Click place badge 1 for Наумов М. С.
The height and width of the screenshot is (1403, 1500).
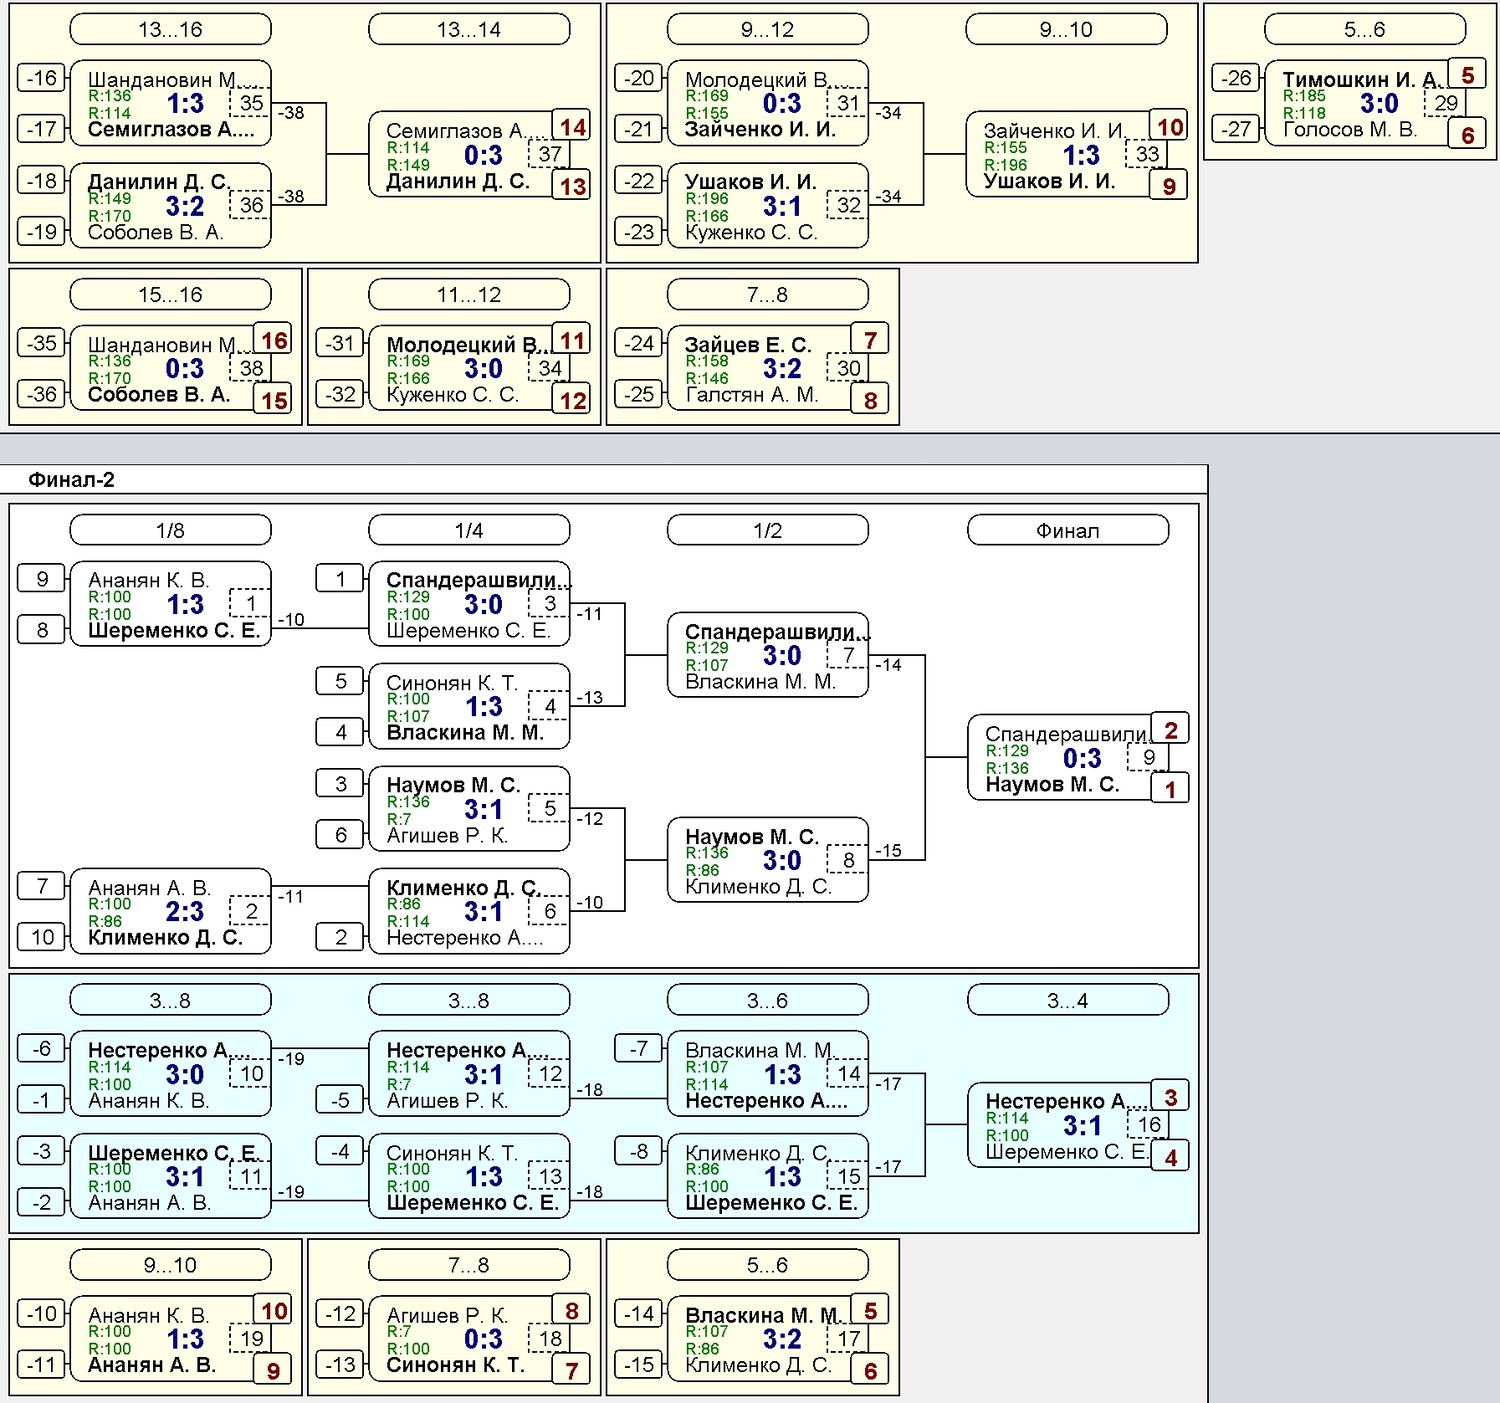1170,789
